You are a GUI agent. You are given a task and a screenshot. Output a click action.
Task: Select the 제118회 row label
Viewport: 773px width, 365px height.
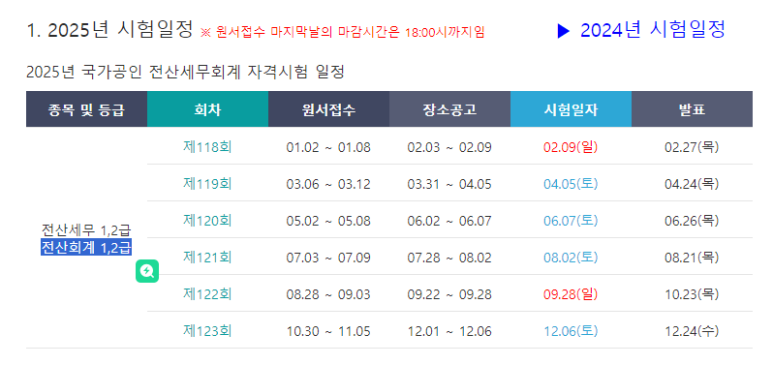(208, 147)
